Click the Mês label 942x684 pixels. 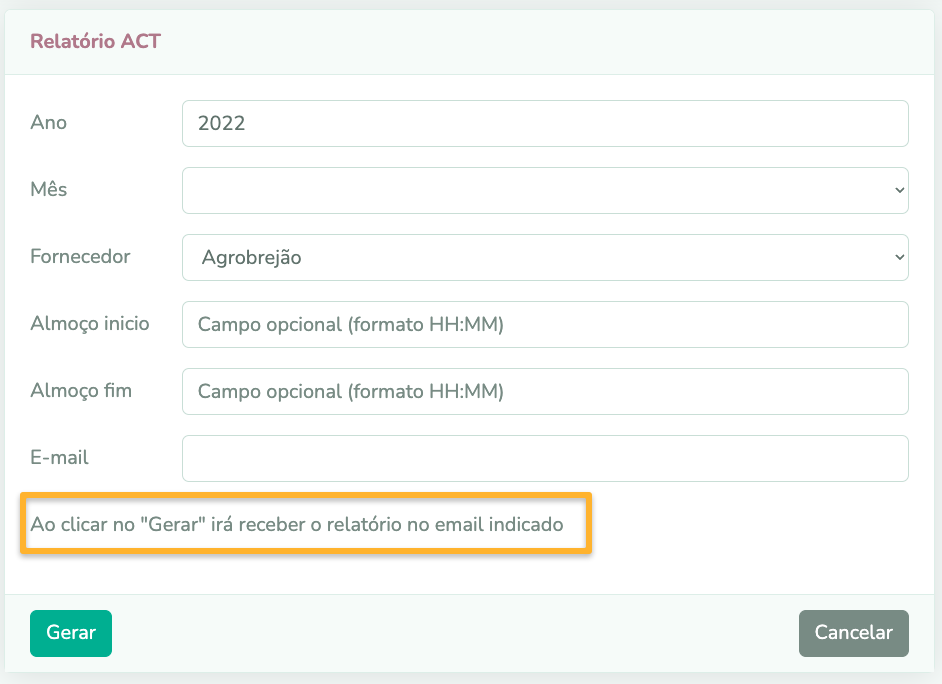(49, 189)
